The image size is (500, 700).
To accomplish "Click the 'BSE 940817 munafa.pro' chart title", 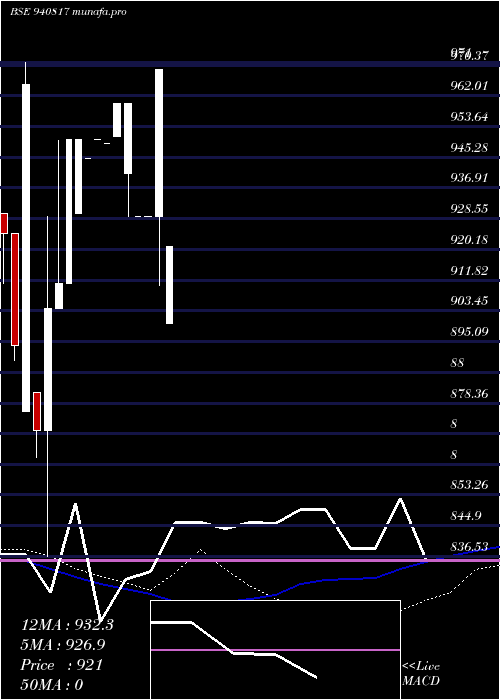I will [68, 12].
